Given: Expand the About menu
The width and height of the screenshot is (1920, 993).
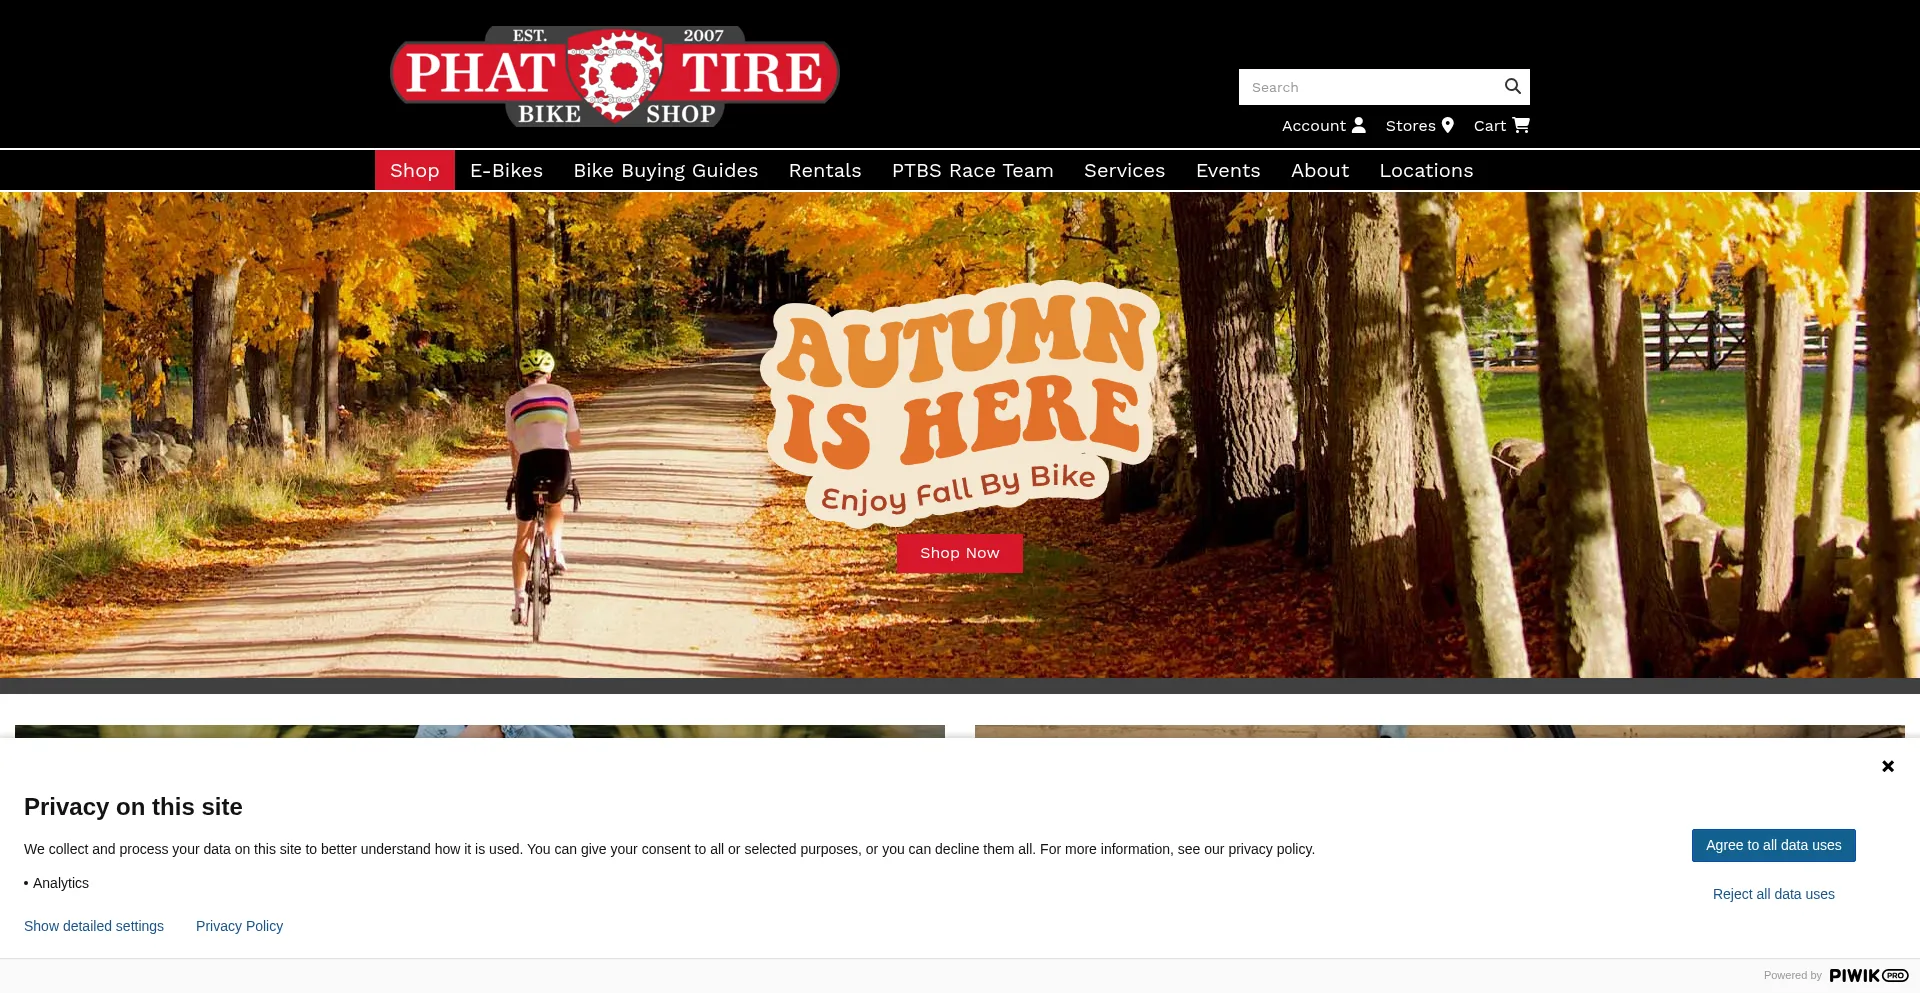Looking at the screenshot, I should (1320, 171).
